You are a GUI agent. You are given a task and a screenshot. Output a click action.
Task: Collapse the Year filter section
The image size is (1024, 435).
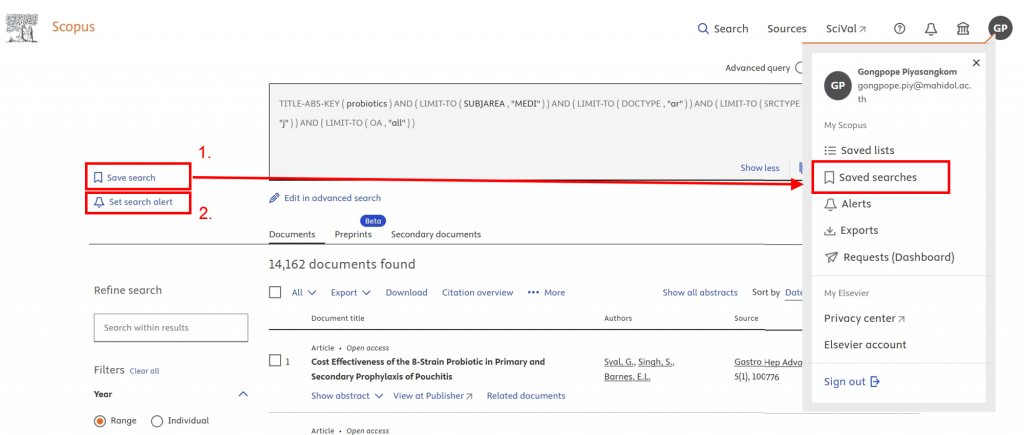point(241,394)
